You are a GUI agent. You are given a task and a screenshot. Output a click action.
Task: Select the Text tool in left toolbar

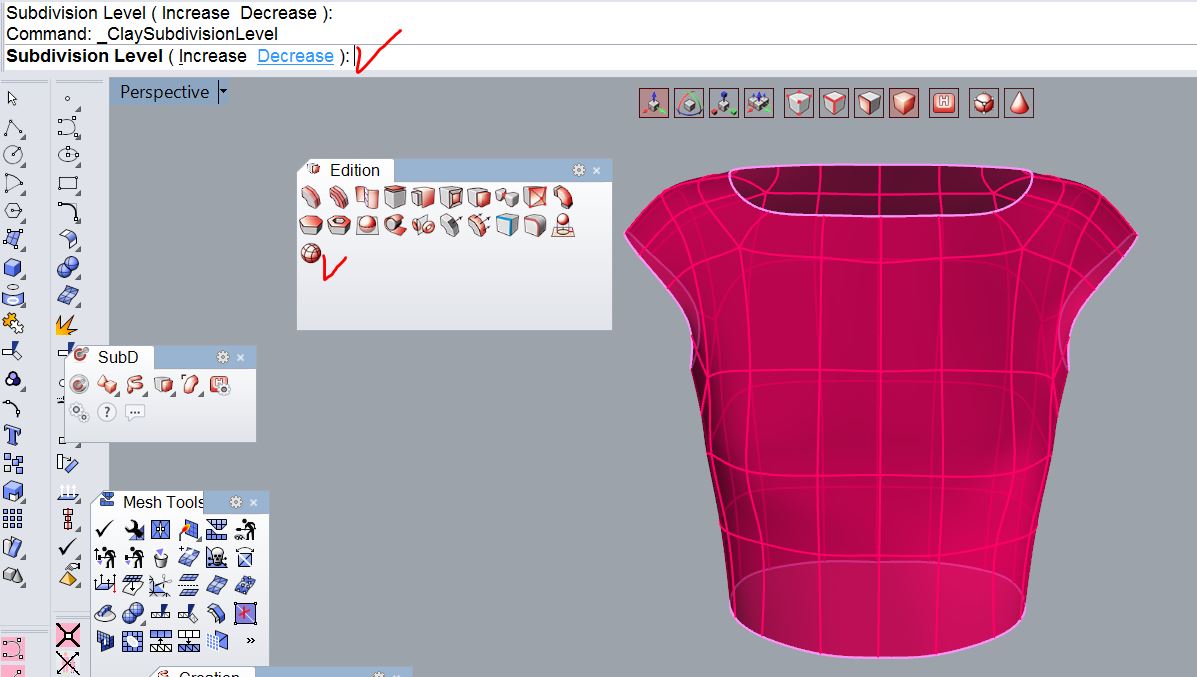[x=13, y=435]
